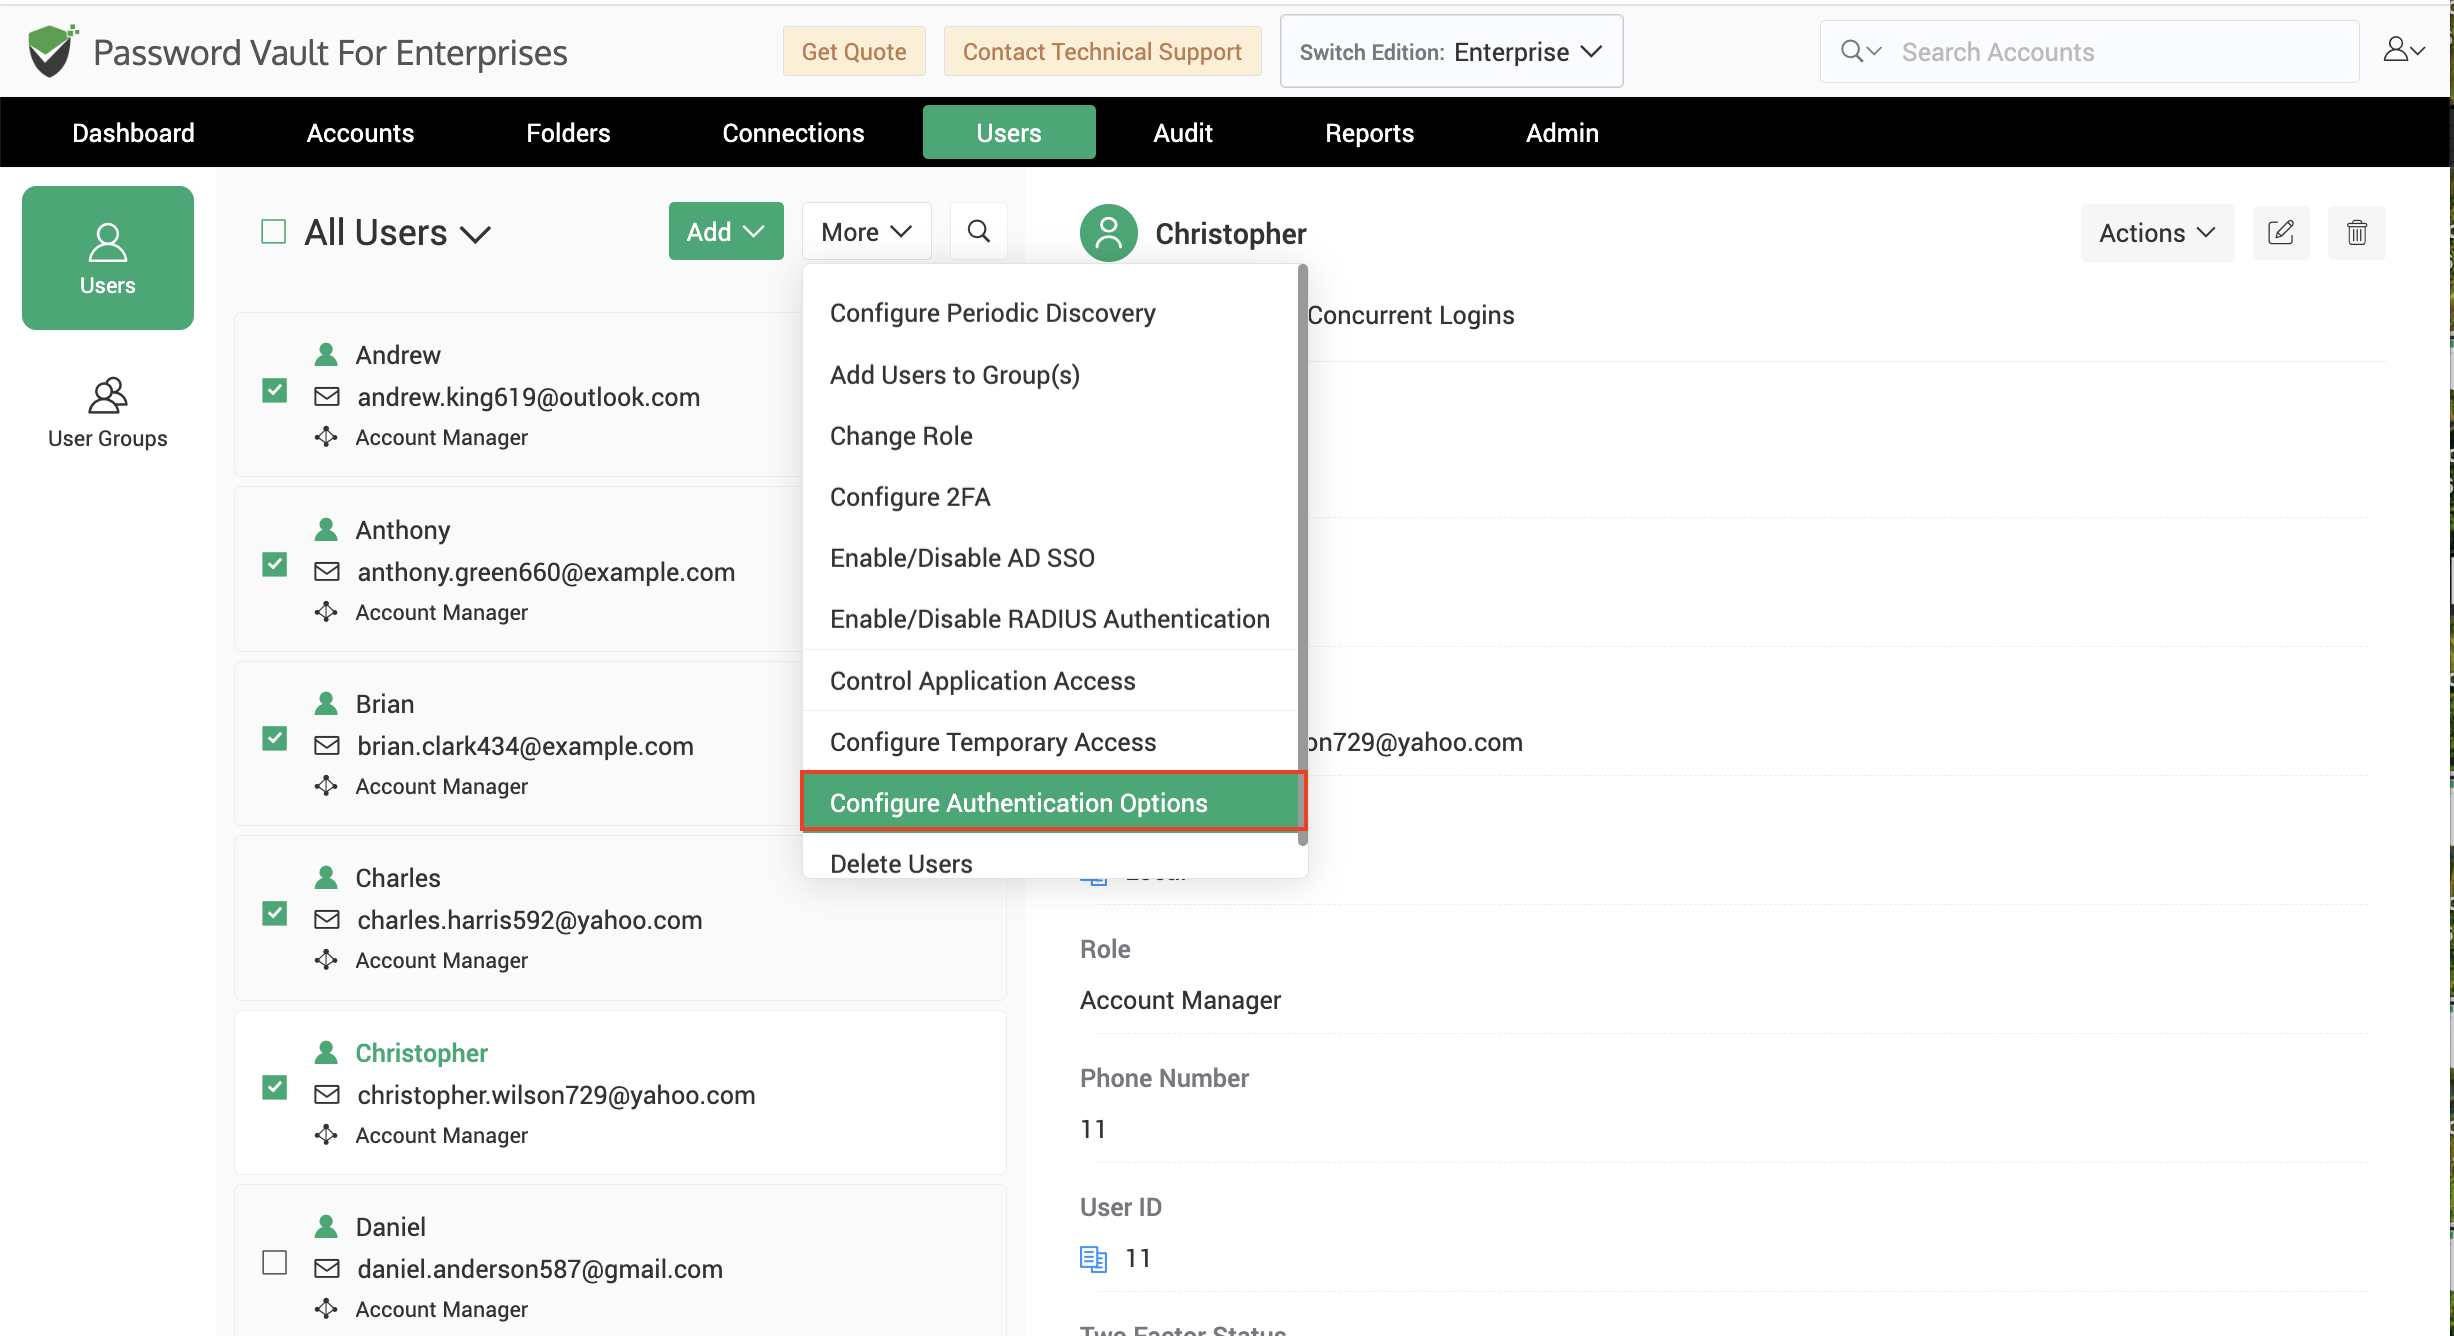Open the Audit tab

[1183, 132]
